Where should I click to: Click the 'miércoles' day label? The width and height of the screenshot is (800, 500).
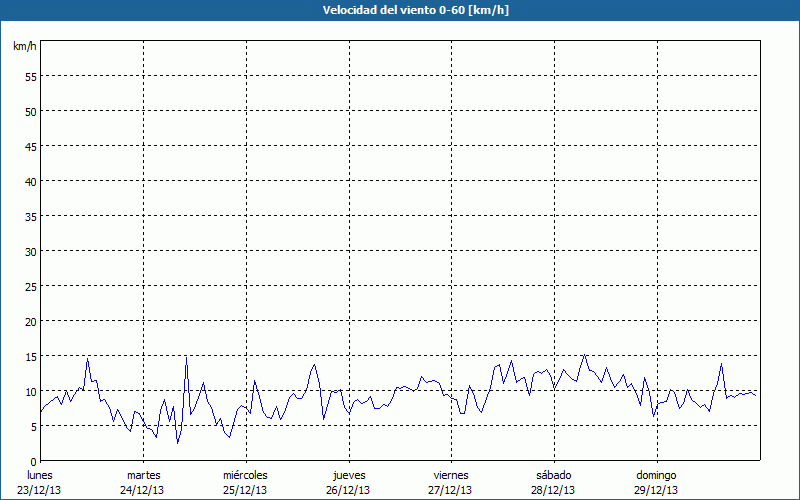245,475
